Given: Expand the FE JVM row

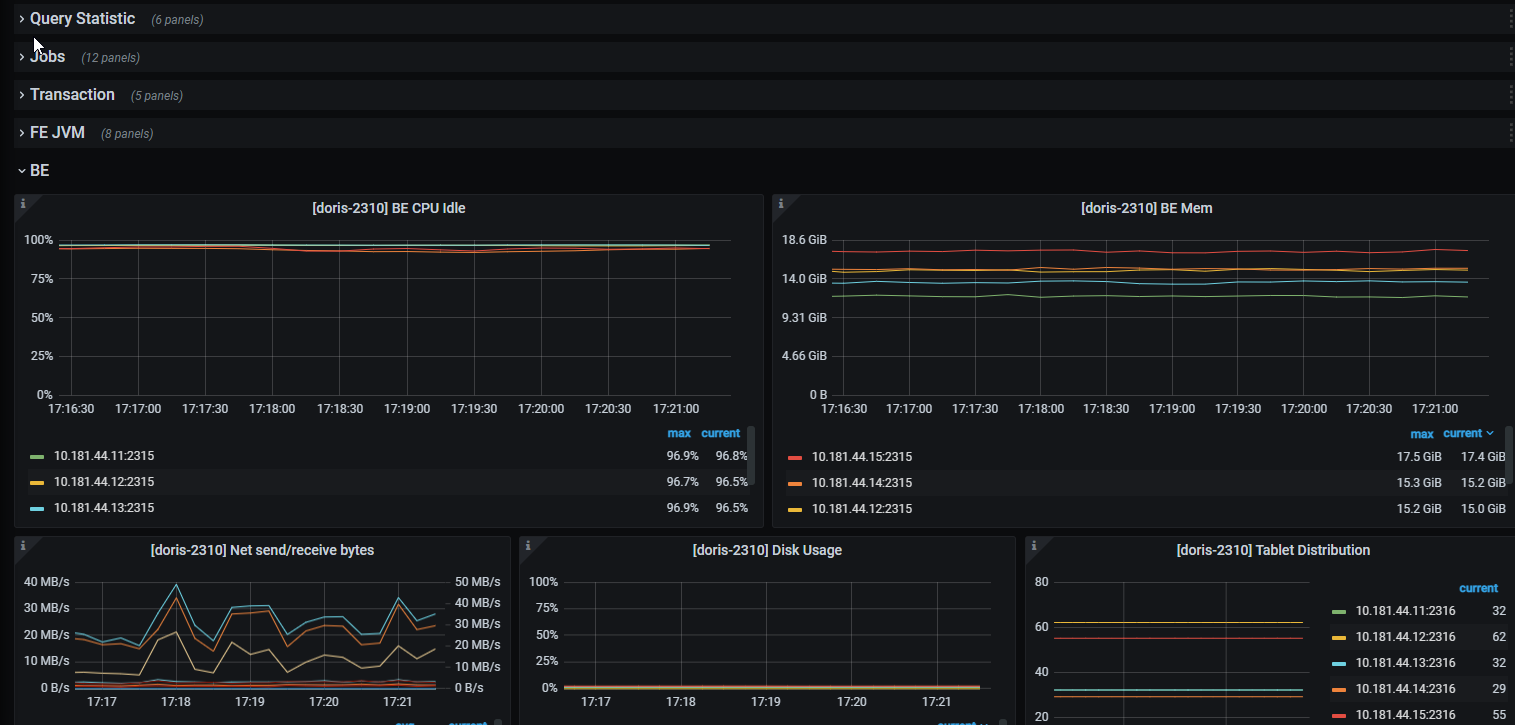Looking at the screenshot, I should pyautogui.click(x=57, y=133).
